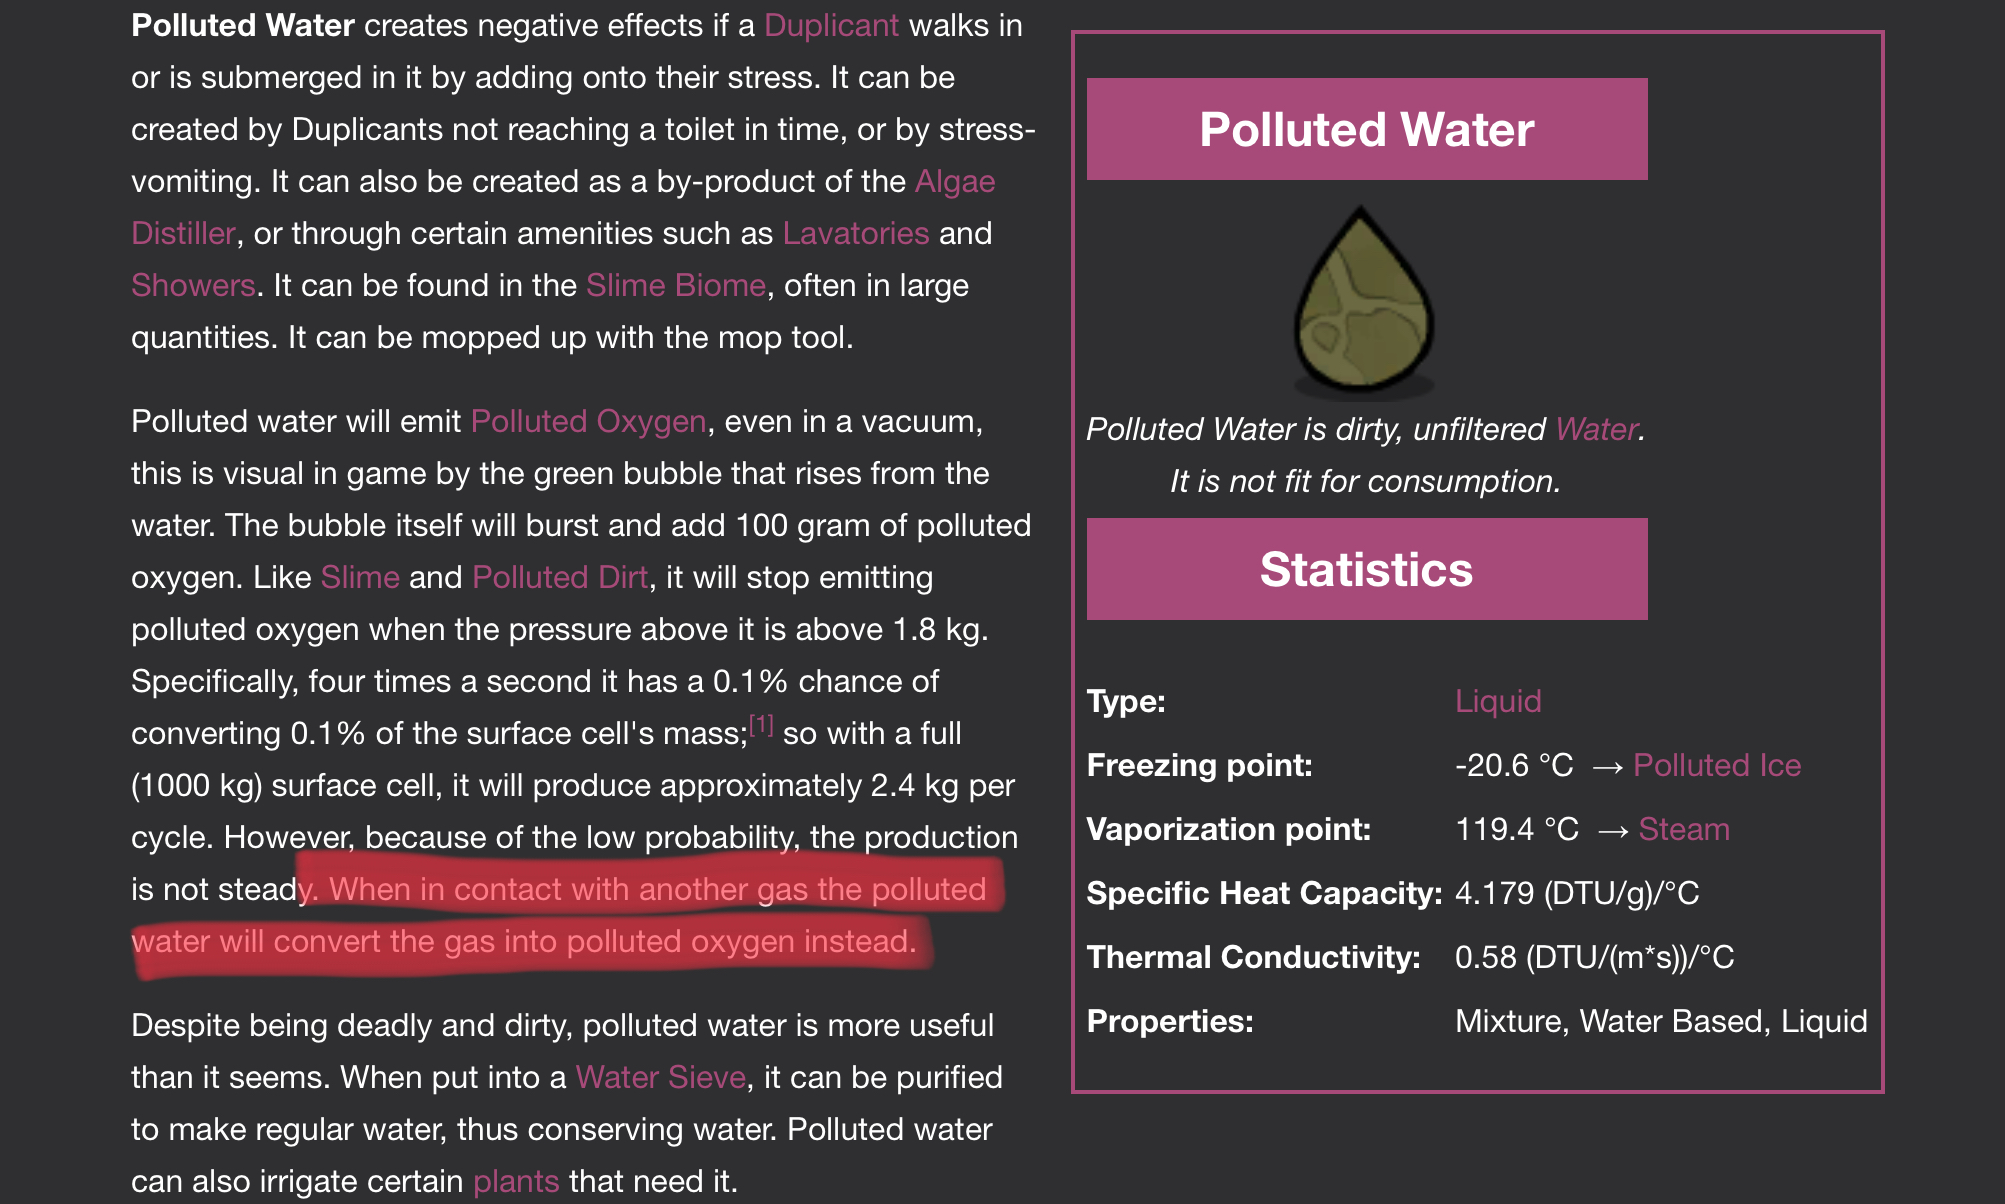Go to the Polluted Ice page
The image size is (2005, 1204).
tap(1716, 766)
